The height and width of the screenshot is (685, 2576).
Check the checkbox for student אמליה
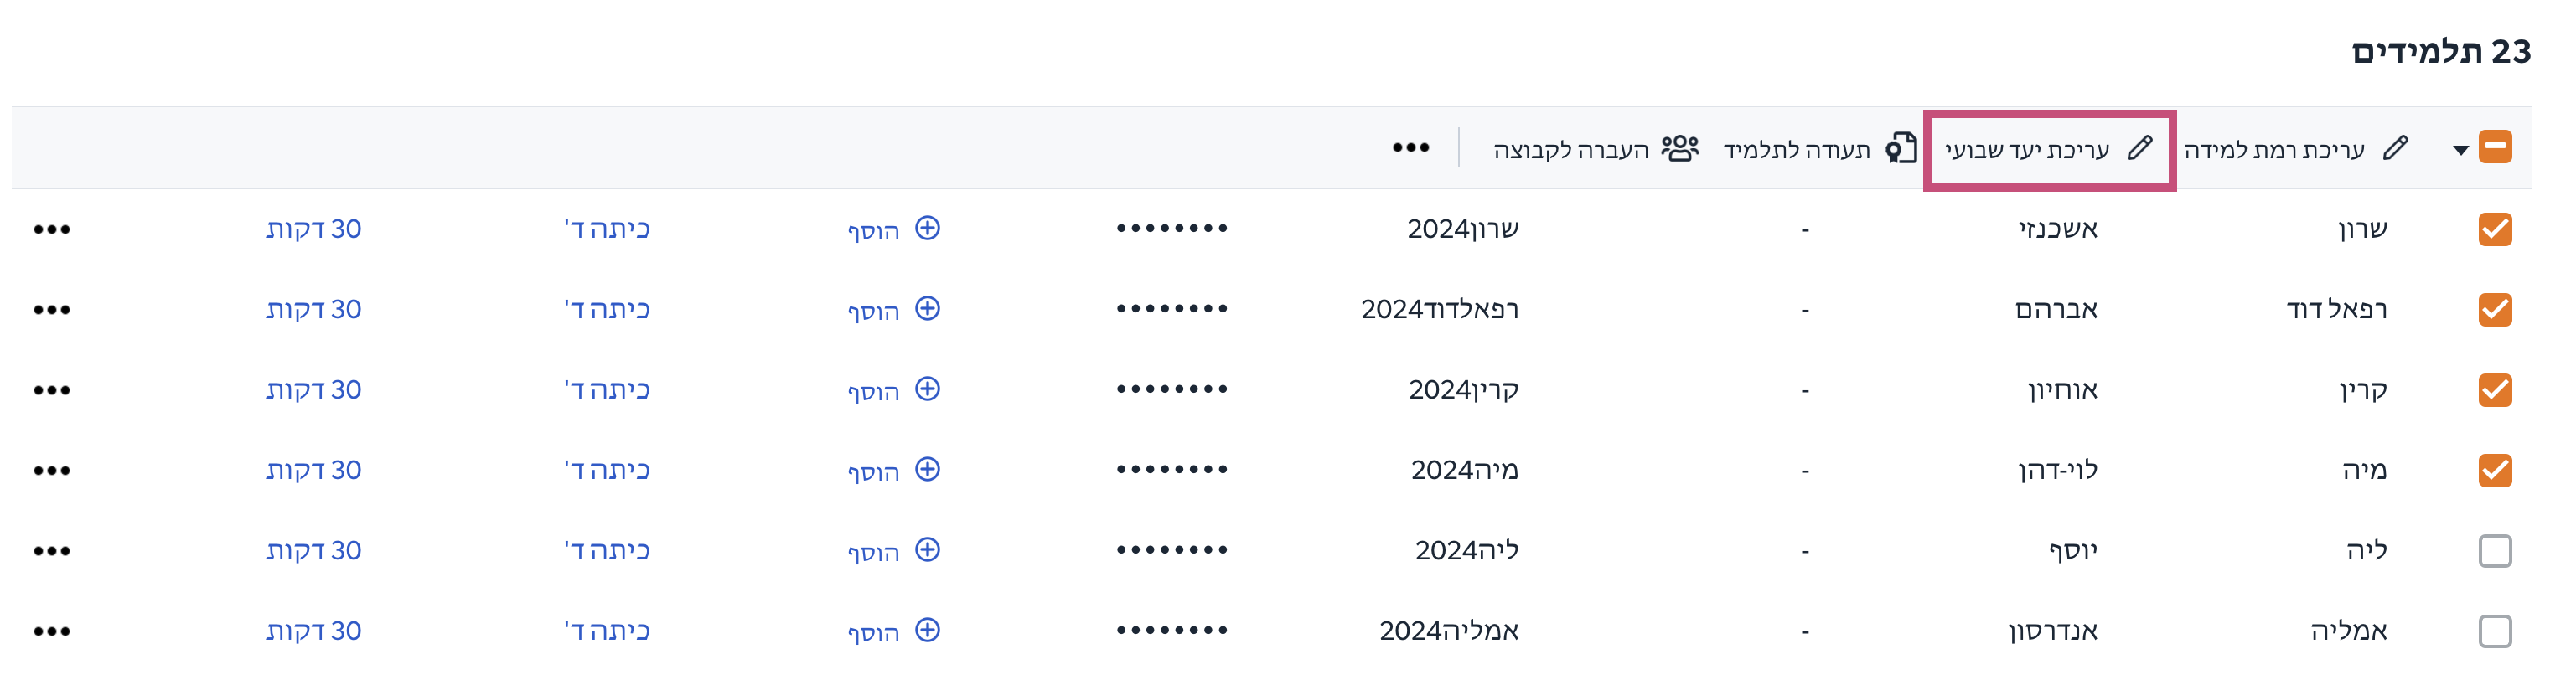point(2495,631)
